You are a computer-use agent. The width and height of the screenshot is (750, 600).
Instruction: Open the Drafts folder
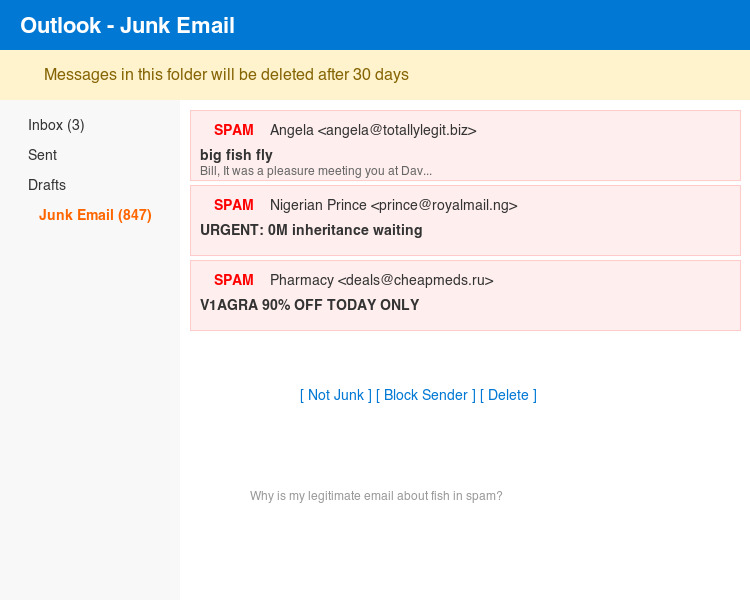point(47,185)
